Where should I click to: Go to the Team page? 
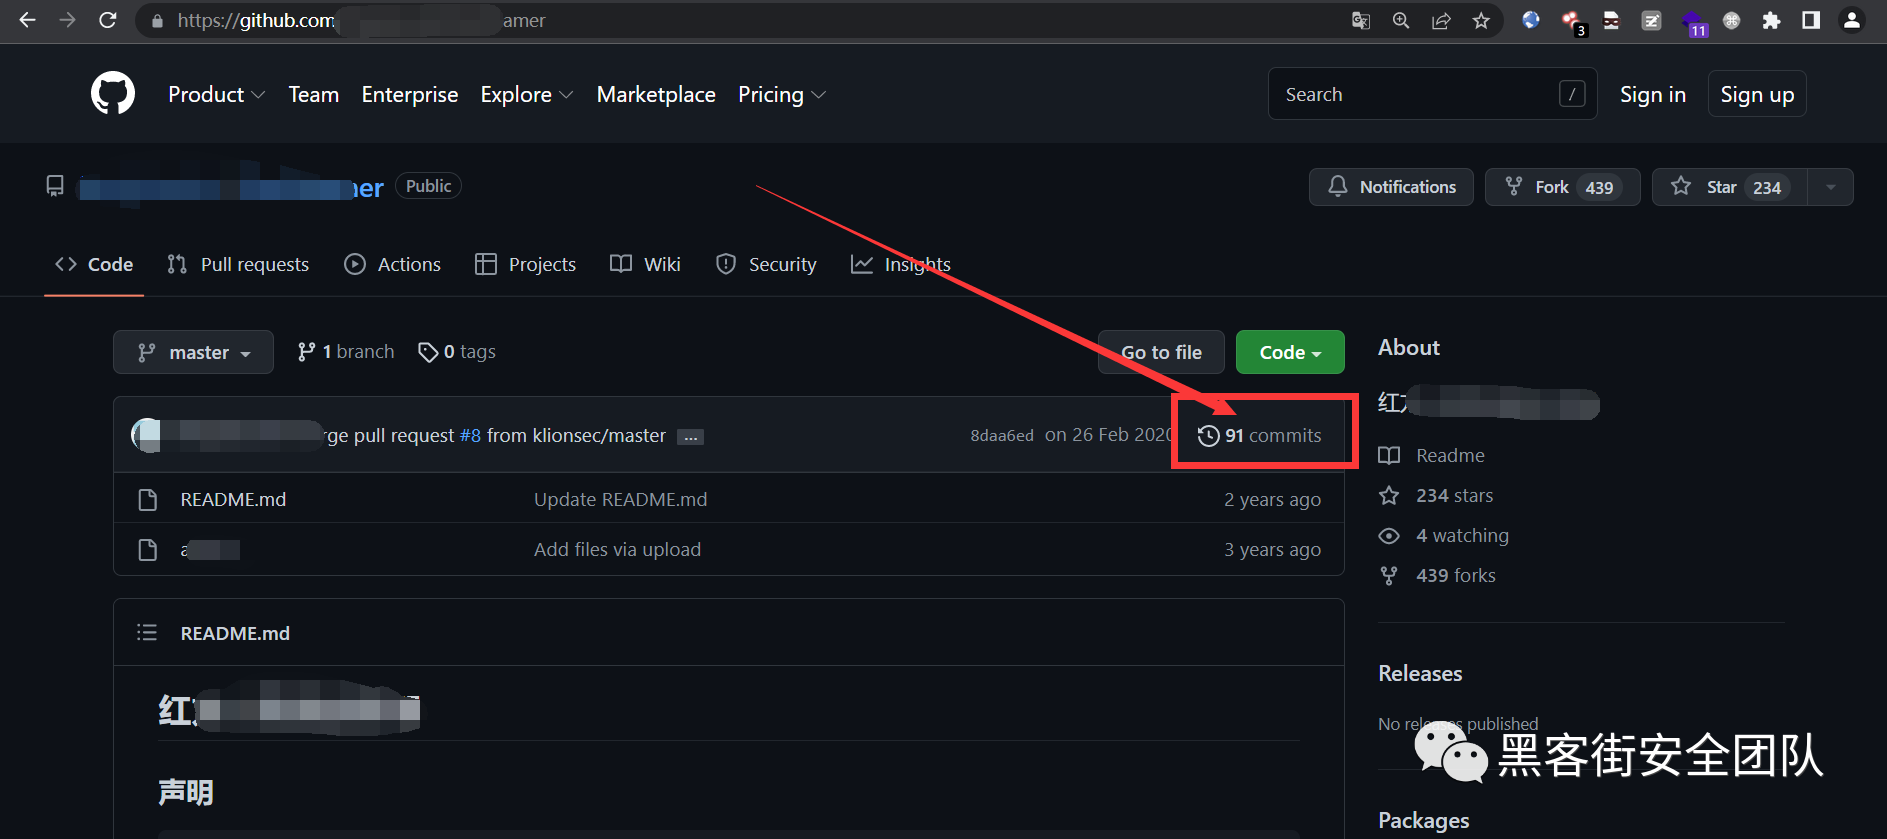tap(314, 94)
